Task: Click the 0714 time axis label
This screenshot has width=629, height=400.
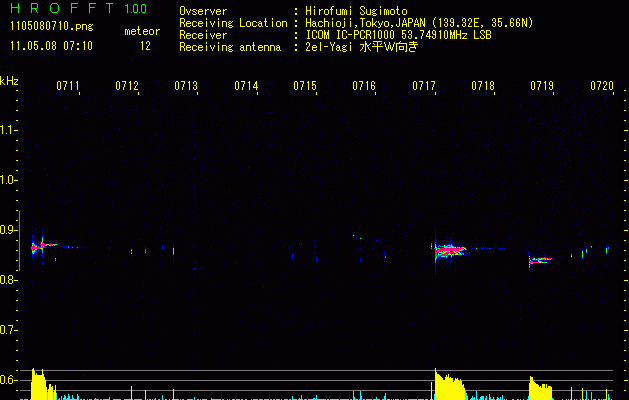Action: 246,86
